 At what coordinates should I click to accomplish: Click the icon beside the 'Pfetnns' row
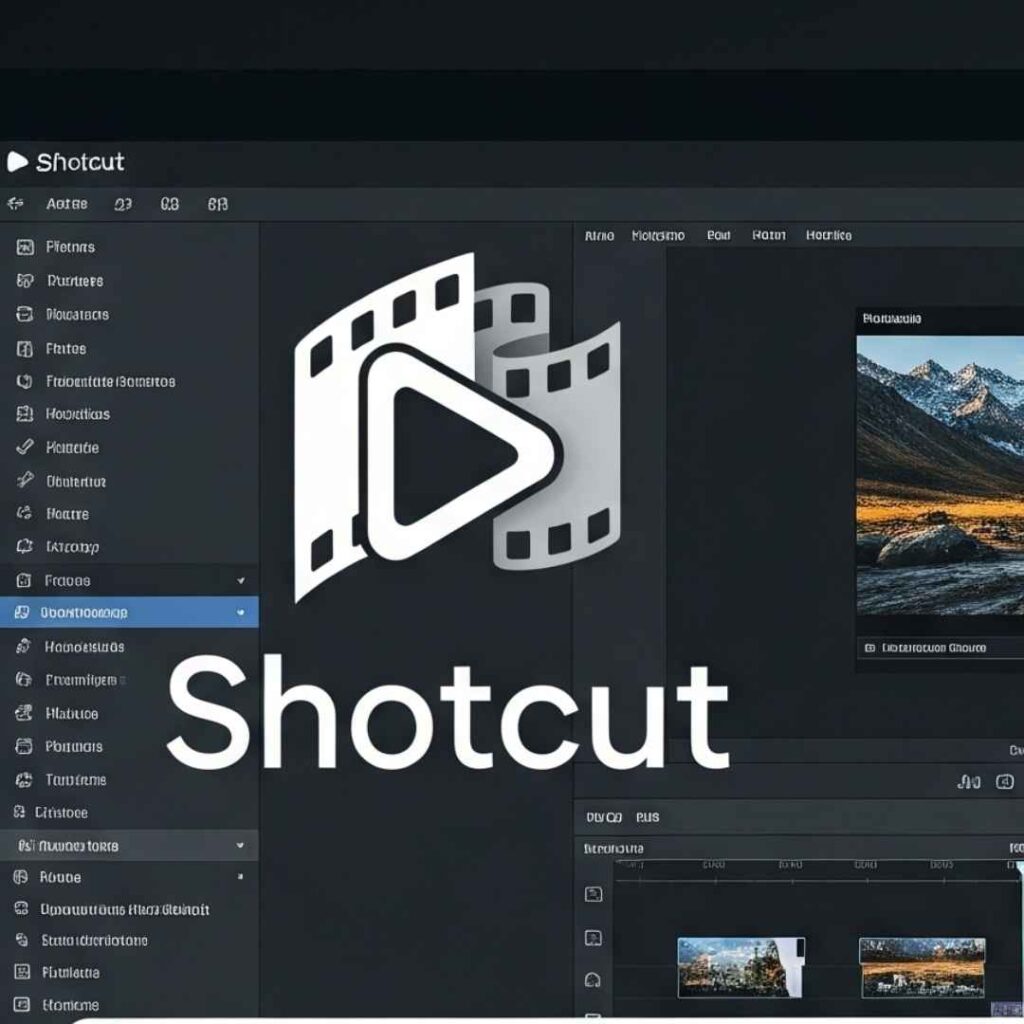[25, 247]
